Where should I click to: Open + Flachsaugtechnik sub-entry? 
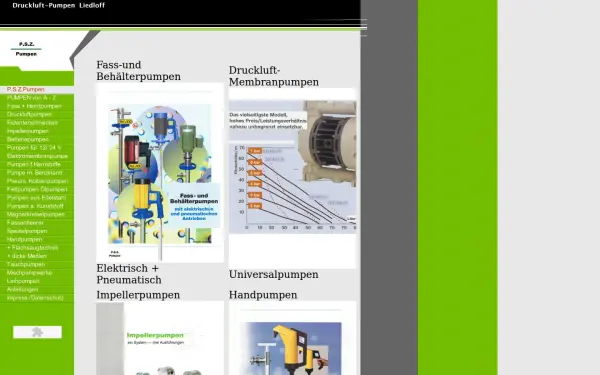37,248
